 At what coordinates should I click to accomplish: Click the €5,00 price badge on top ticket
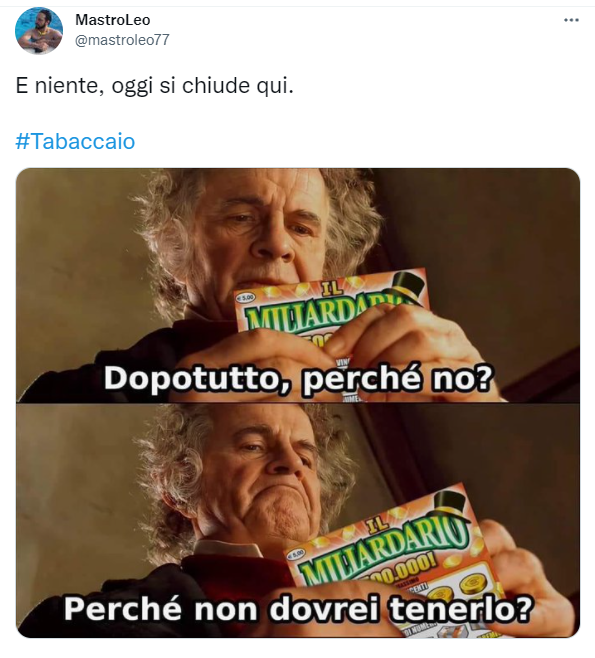coord(245,298)
